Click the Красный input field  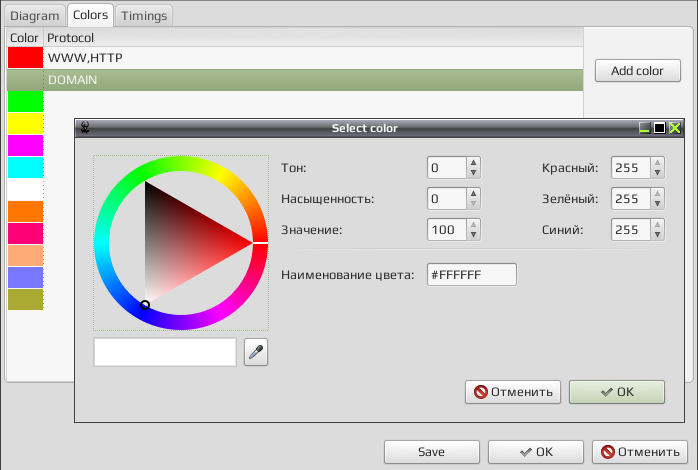[631, 168]
